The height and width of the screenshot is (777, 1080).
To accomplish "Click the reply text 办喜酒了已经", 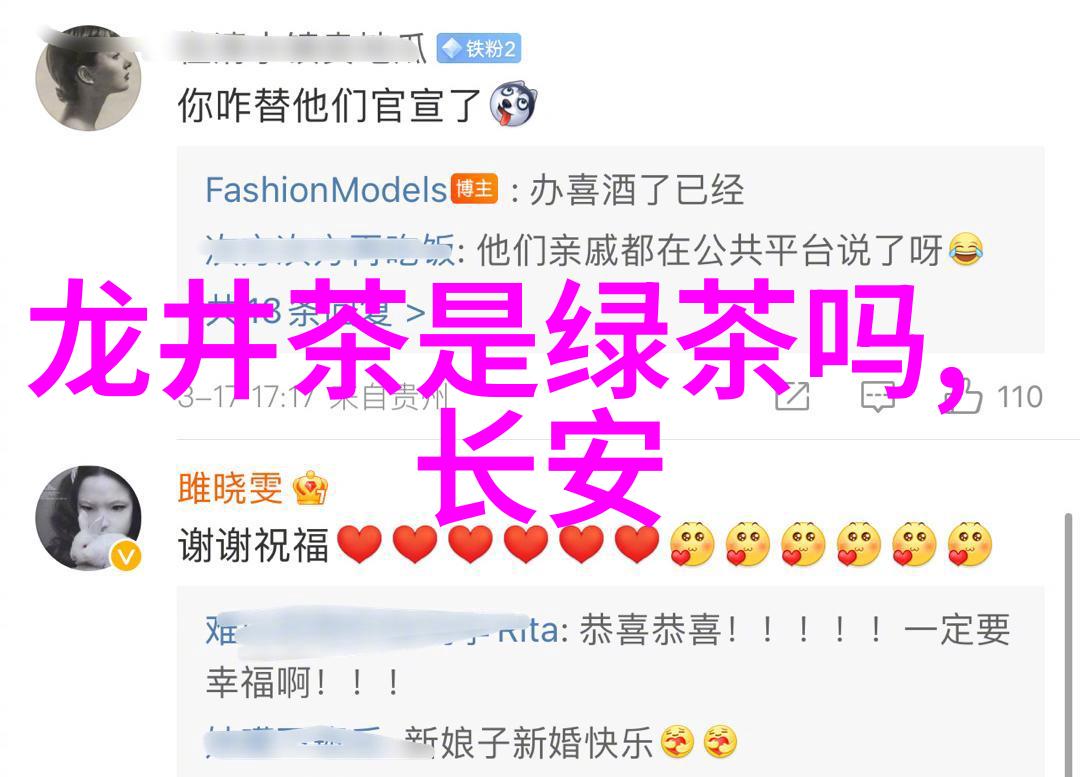I will [636, 190].
